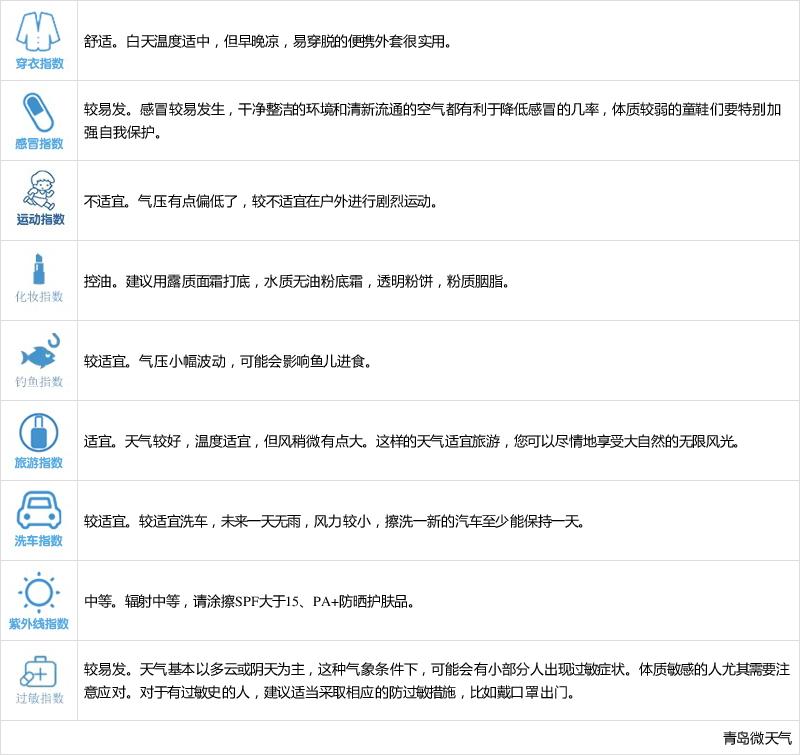Click the 青岛微天气 source text
Image resolution: width=800 pixels, height=755 pixels.
click(757, 738)
